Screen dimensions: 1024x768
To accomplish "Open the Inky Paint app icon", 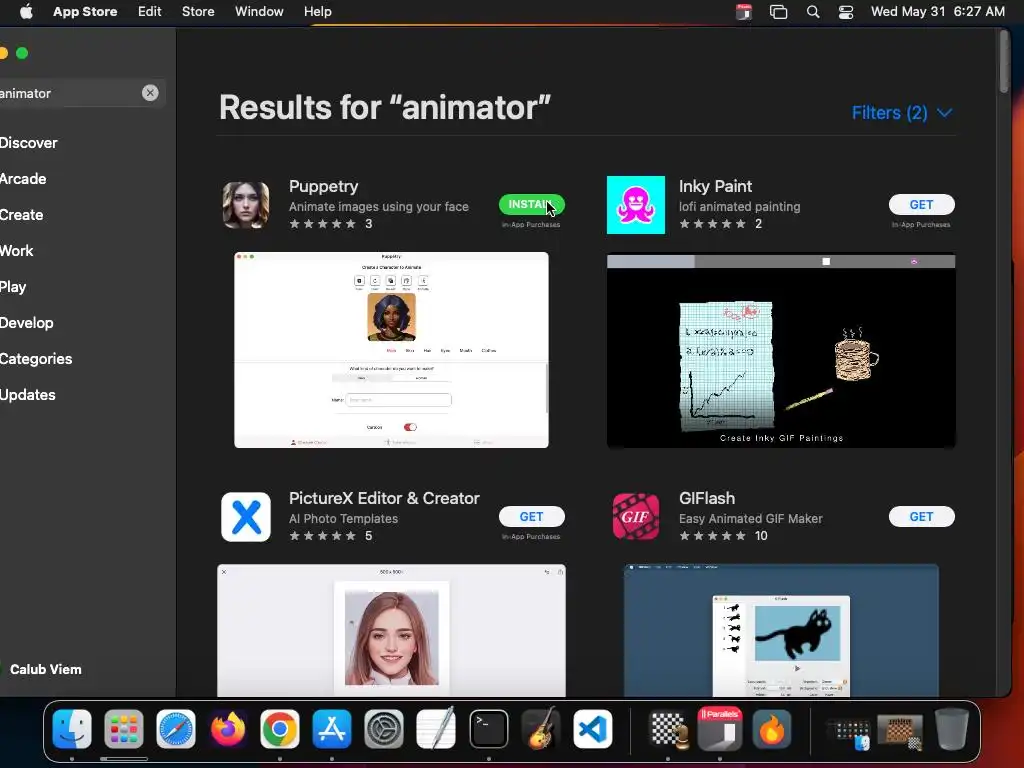I will (x=635, y=205).
